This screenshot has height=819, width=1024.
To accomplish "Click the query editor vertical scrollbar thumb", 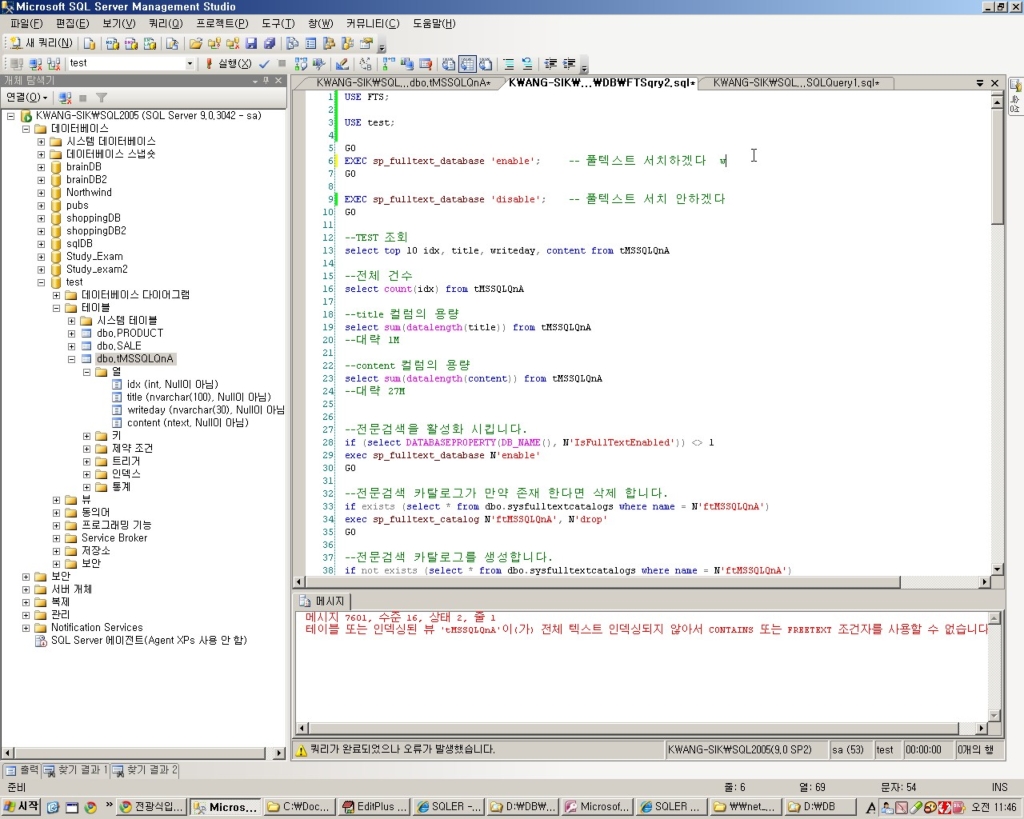I will coord(997,168).
